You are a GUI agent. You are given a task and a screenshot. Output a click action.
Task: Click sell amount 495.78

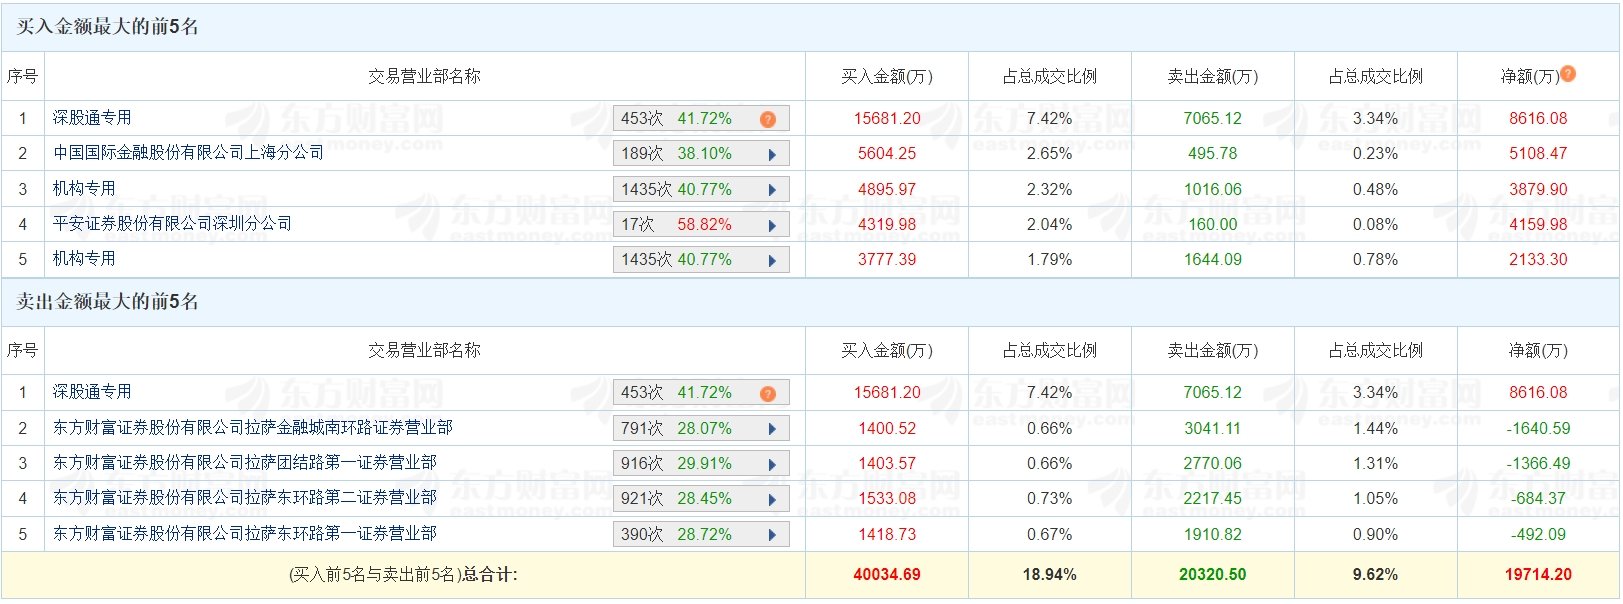1213,154
